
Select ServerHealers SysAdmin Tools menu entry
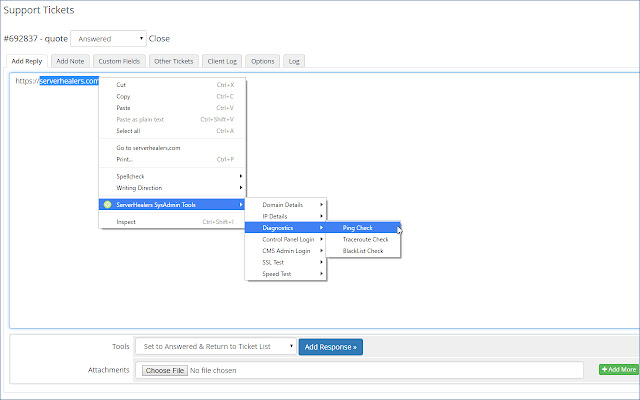[x=172, y=205]
